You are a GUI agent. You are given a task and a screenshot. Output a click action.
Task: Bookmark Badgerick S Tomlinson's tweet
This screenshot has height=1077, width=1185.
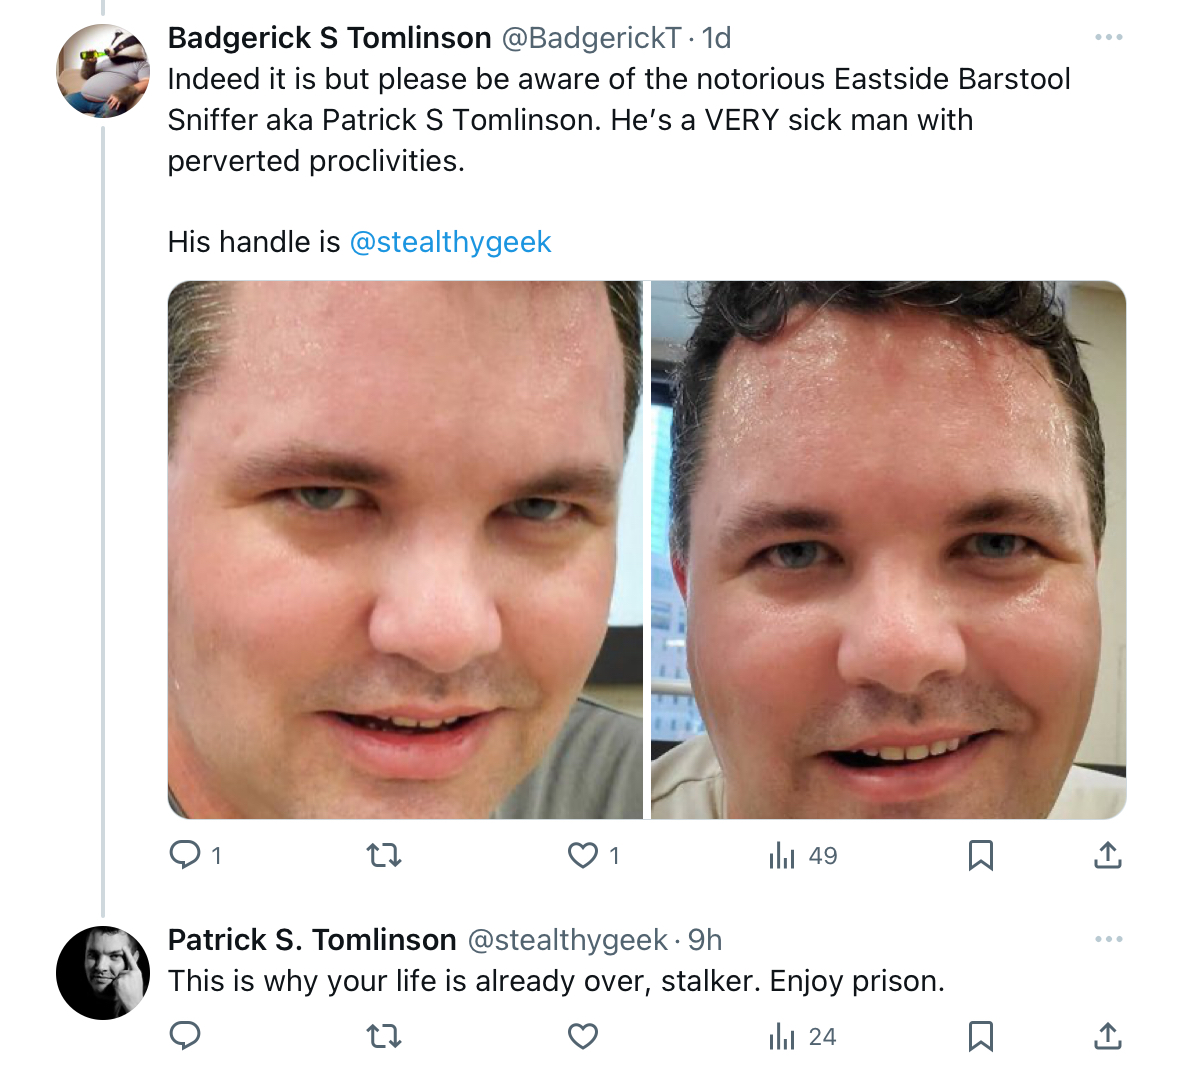pyautogui.click(x=981, y=856)
